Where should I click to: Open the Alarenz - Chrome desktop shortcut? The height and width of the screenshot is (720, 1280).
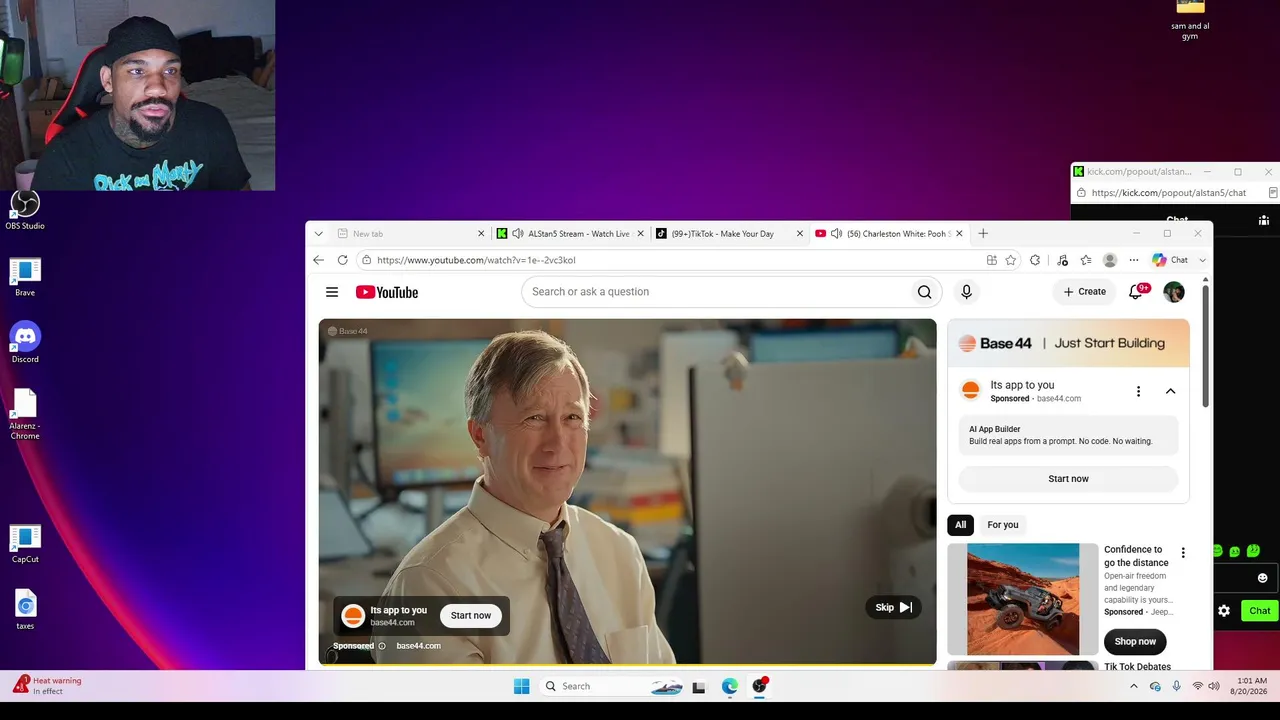pos(25,414)
